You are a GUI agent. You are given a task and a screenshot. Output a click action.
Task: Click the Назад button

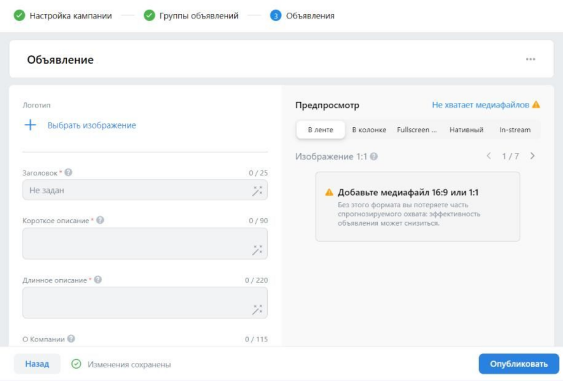click(37, 364)
